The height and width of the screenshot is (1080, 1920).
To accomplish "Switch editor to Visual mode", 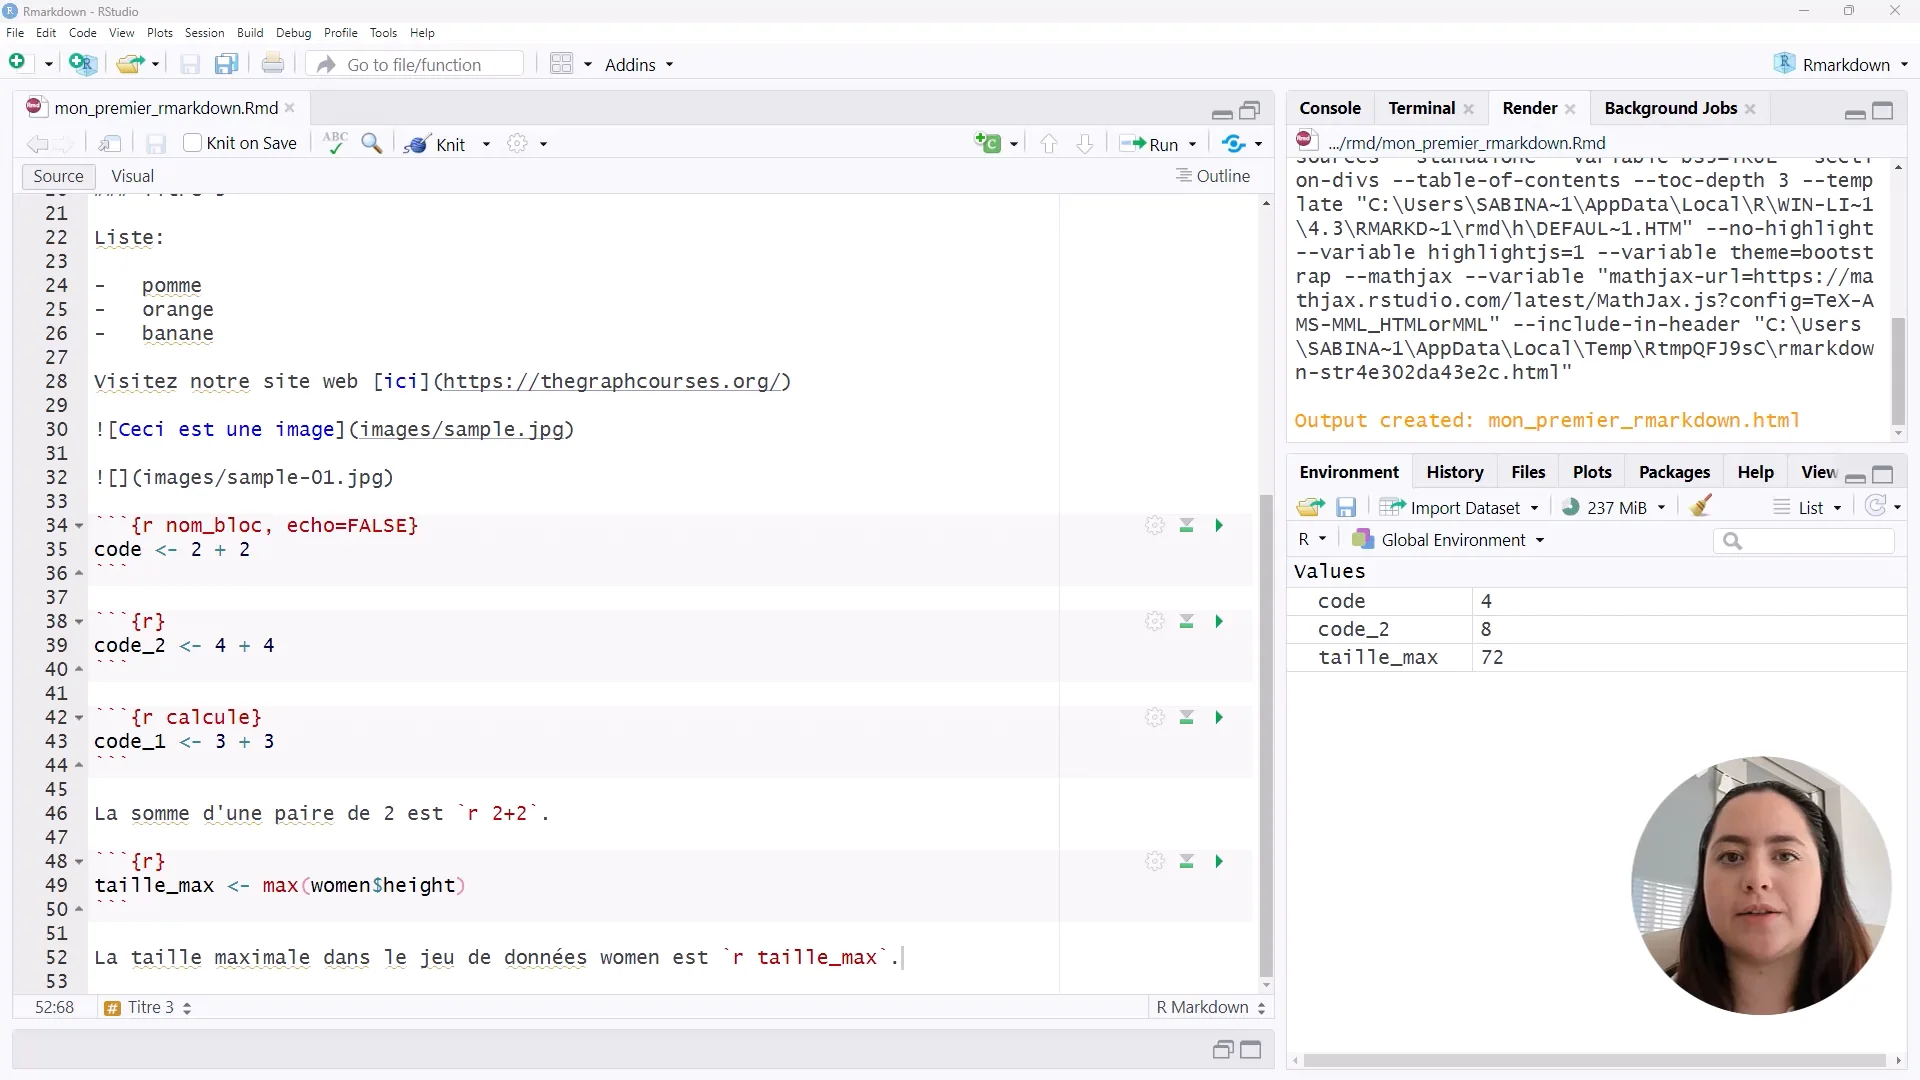I will point(132,176).
